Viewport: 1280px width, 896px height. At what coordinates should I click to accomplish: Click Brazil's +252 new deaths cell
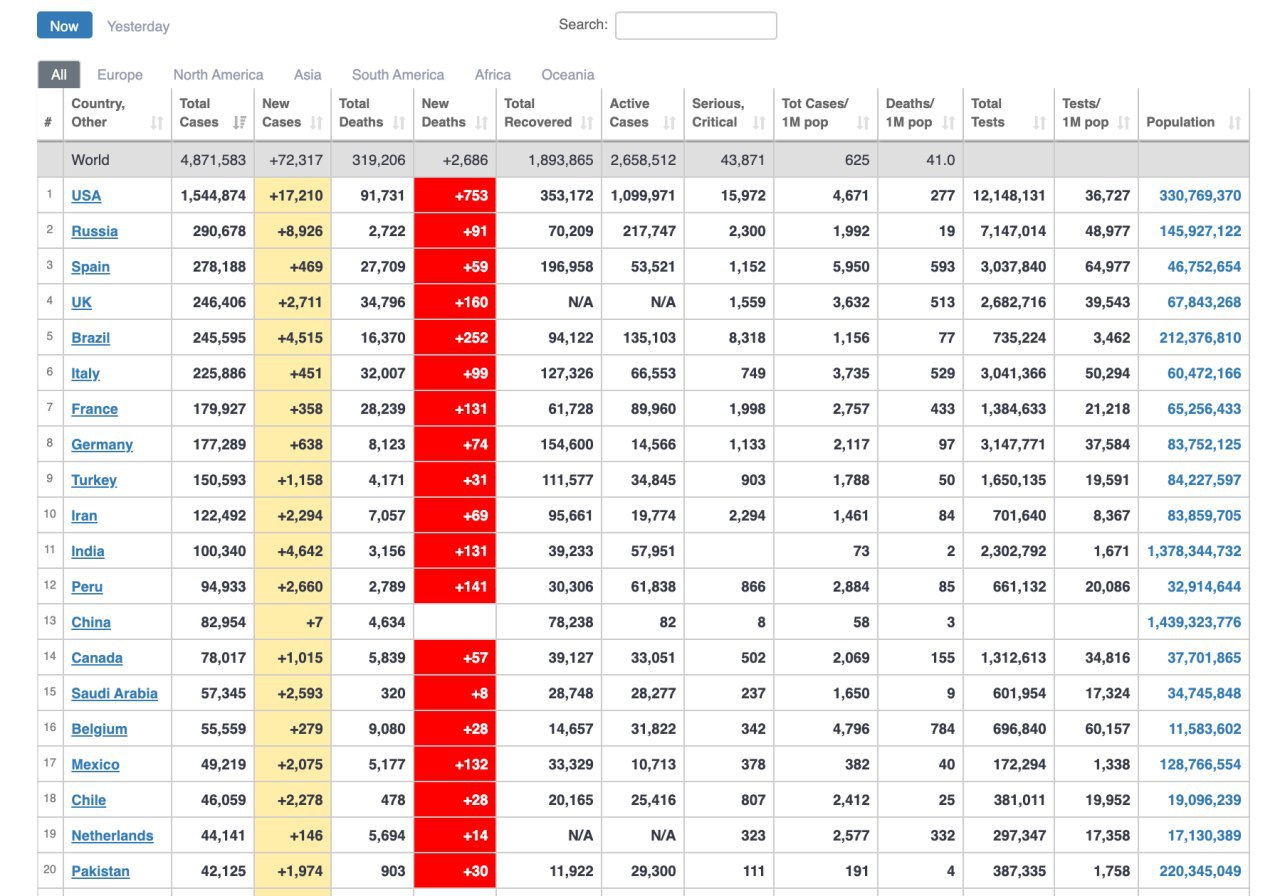(x=455, y=337)
